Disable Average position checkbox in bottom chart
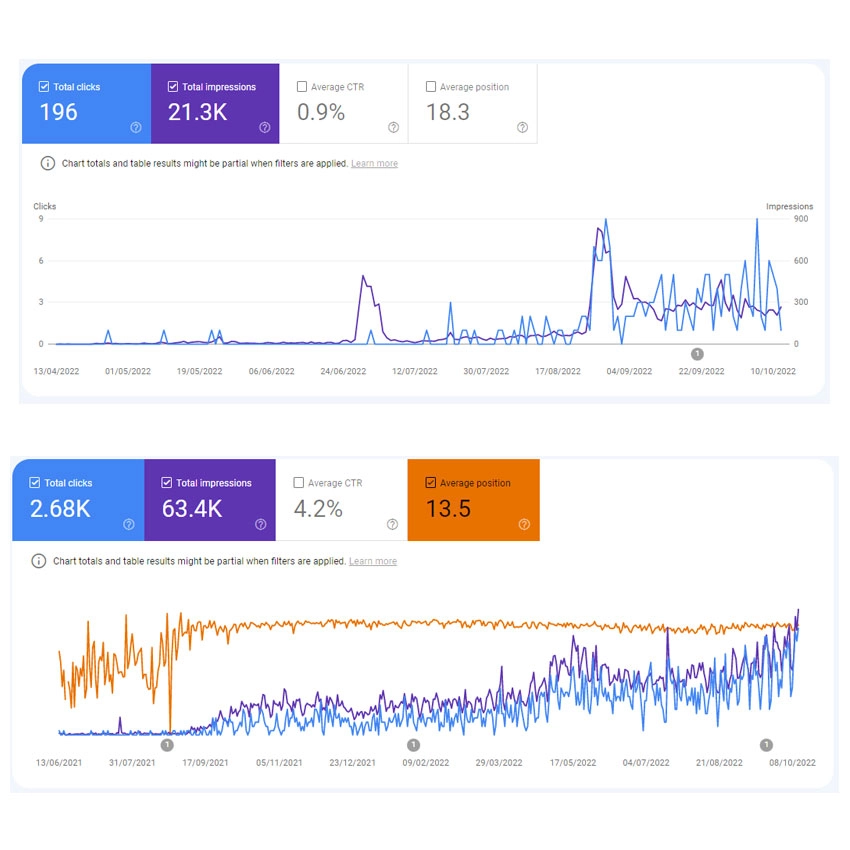Image resolution: width=850 pixels, height=850 pixels. click(x=431, y=482)
